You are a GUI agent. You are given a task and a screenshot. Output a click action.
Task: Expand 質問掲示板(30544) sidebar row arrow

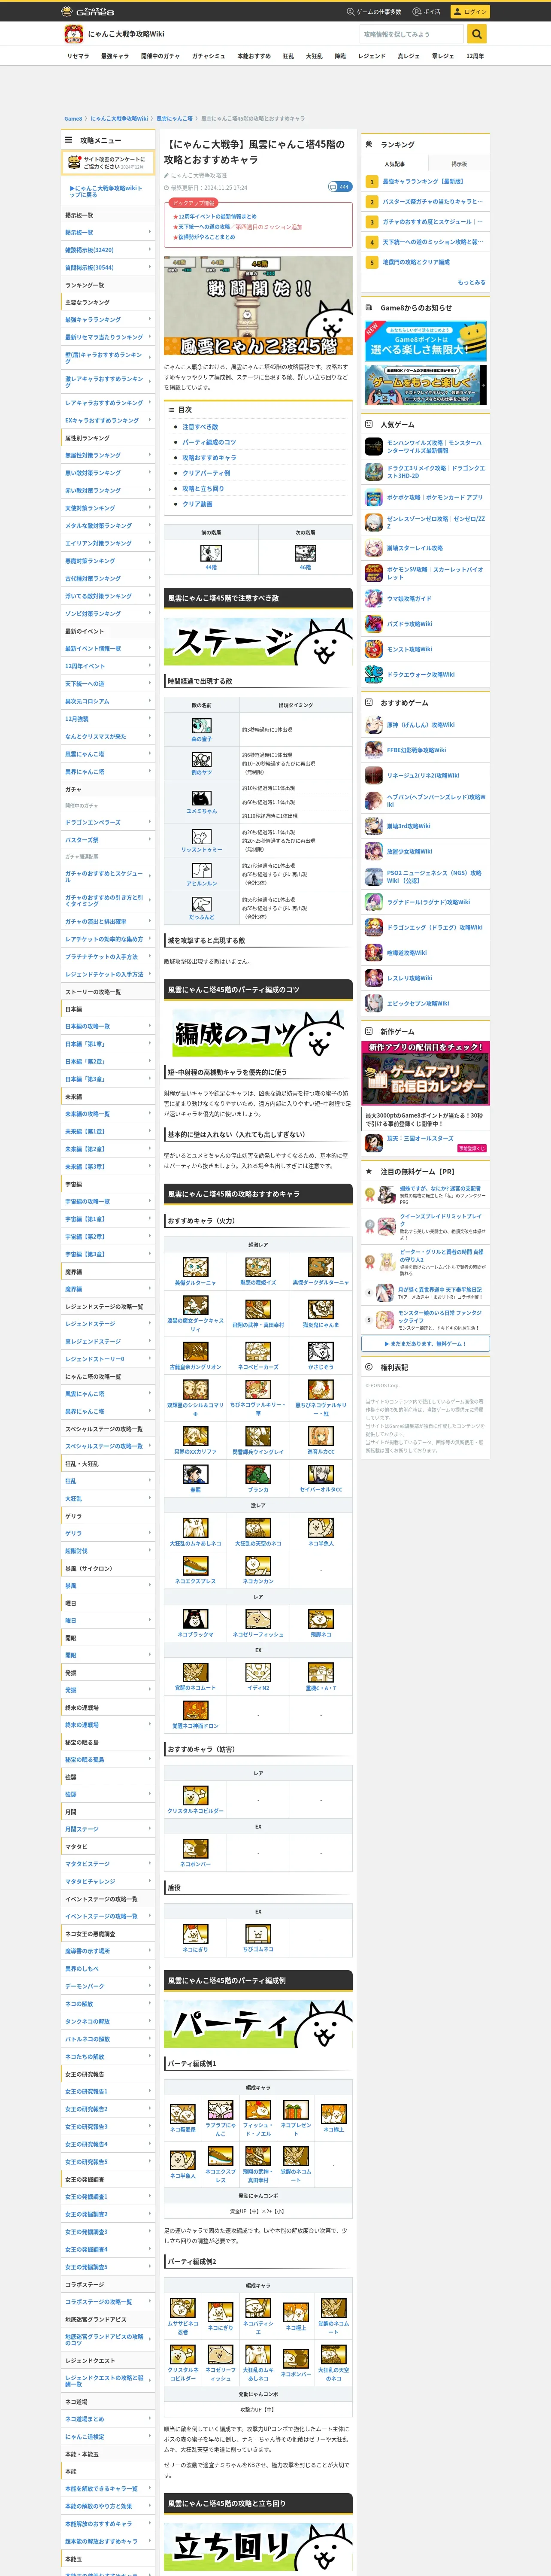[x=150, y=267]
